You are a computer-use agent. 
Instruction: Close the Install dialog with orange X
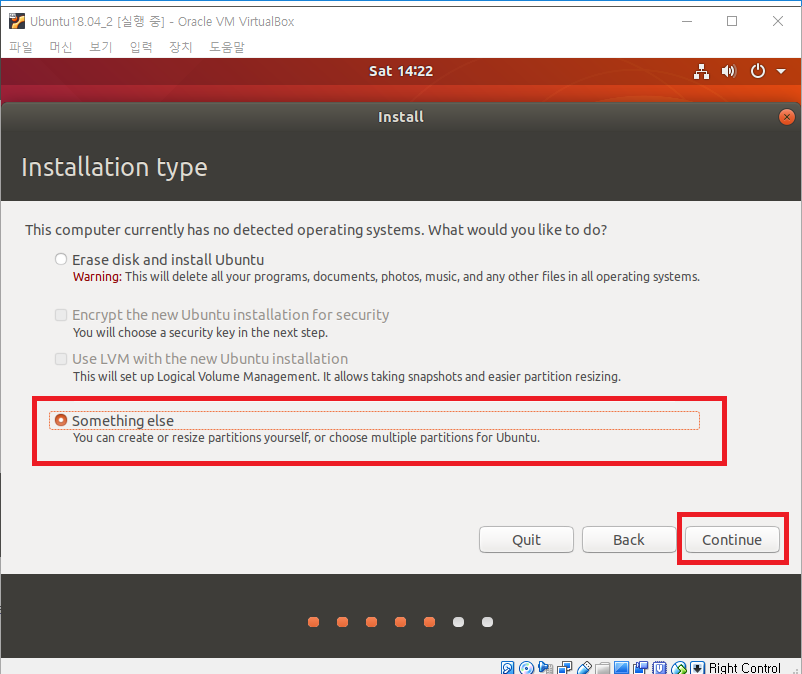787,117
